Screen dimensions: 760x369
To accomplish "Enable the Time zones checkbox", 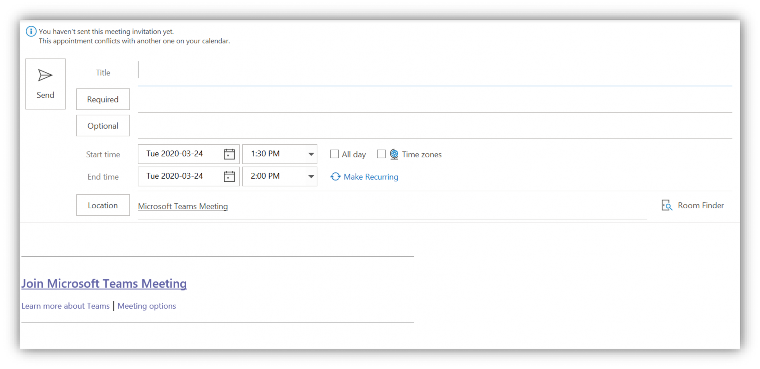I will click(x=381, y=154).
